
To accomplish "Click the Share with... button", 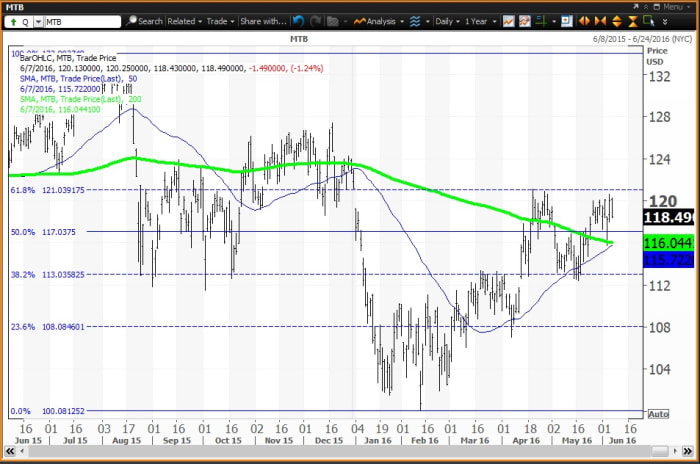I will (x=264, y=21).
